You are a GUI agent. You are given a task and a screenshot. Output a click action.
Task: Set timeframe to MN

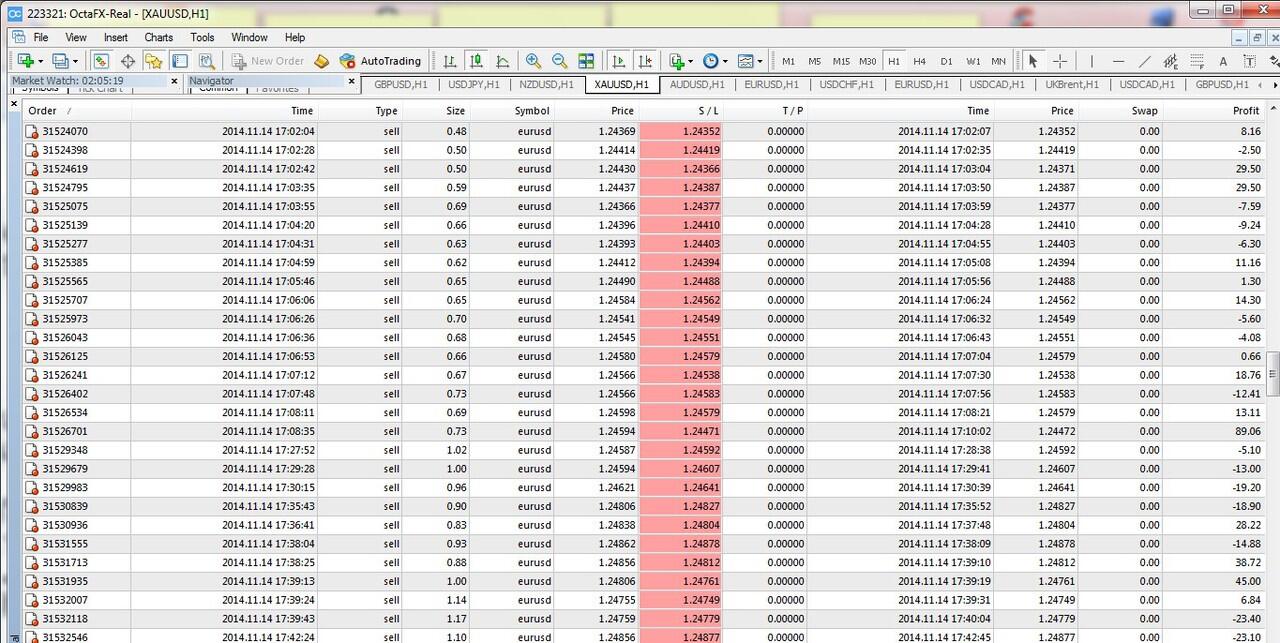(999, 61)
